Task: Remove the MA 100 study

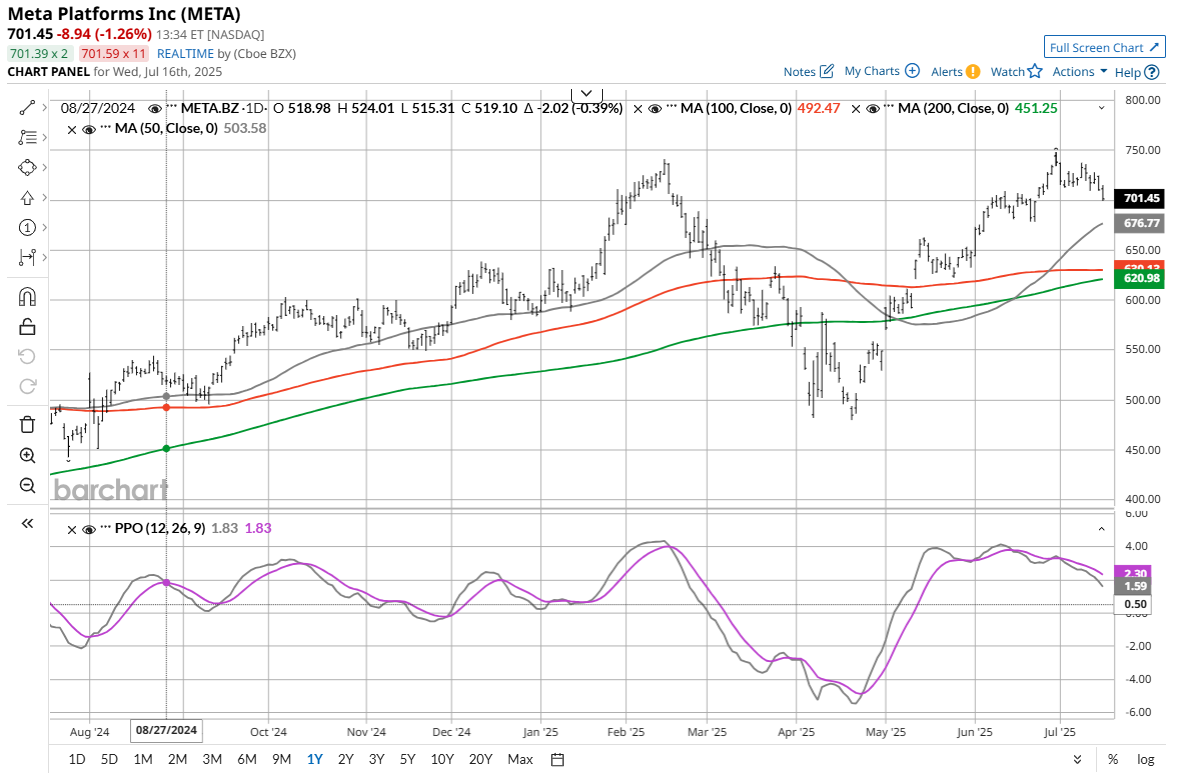Action: pos(638,109)
